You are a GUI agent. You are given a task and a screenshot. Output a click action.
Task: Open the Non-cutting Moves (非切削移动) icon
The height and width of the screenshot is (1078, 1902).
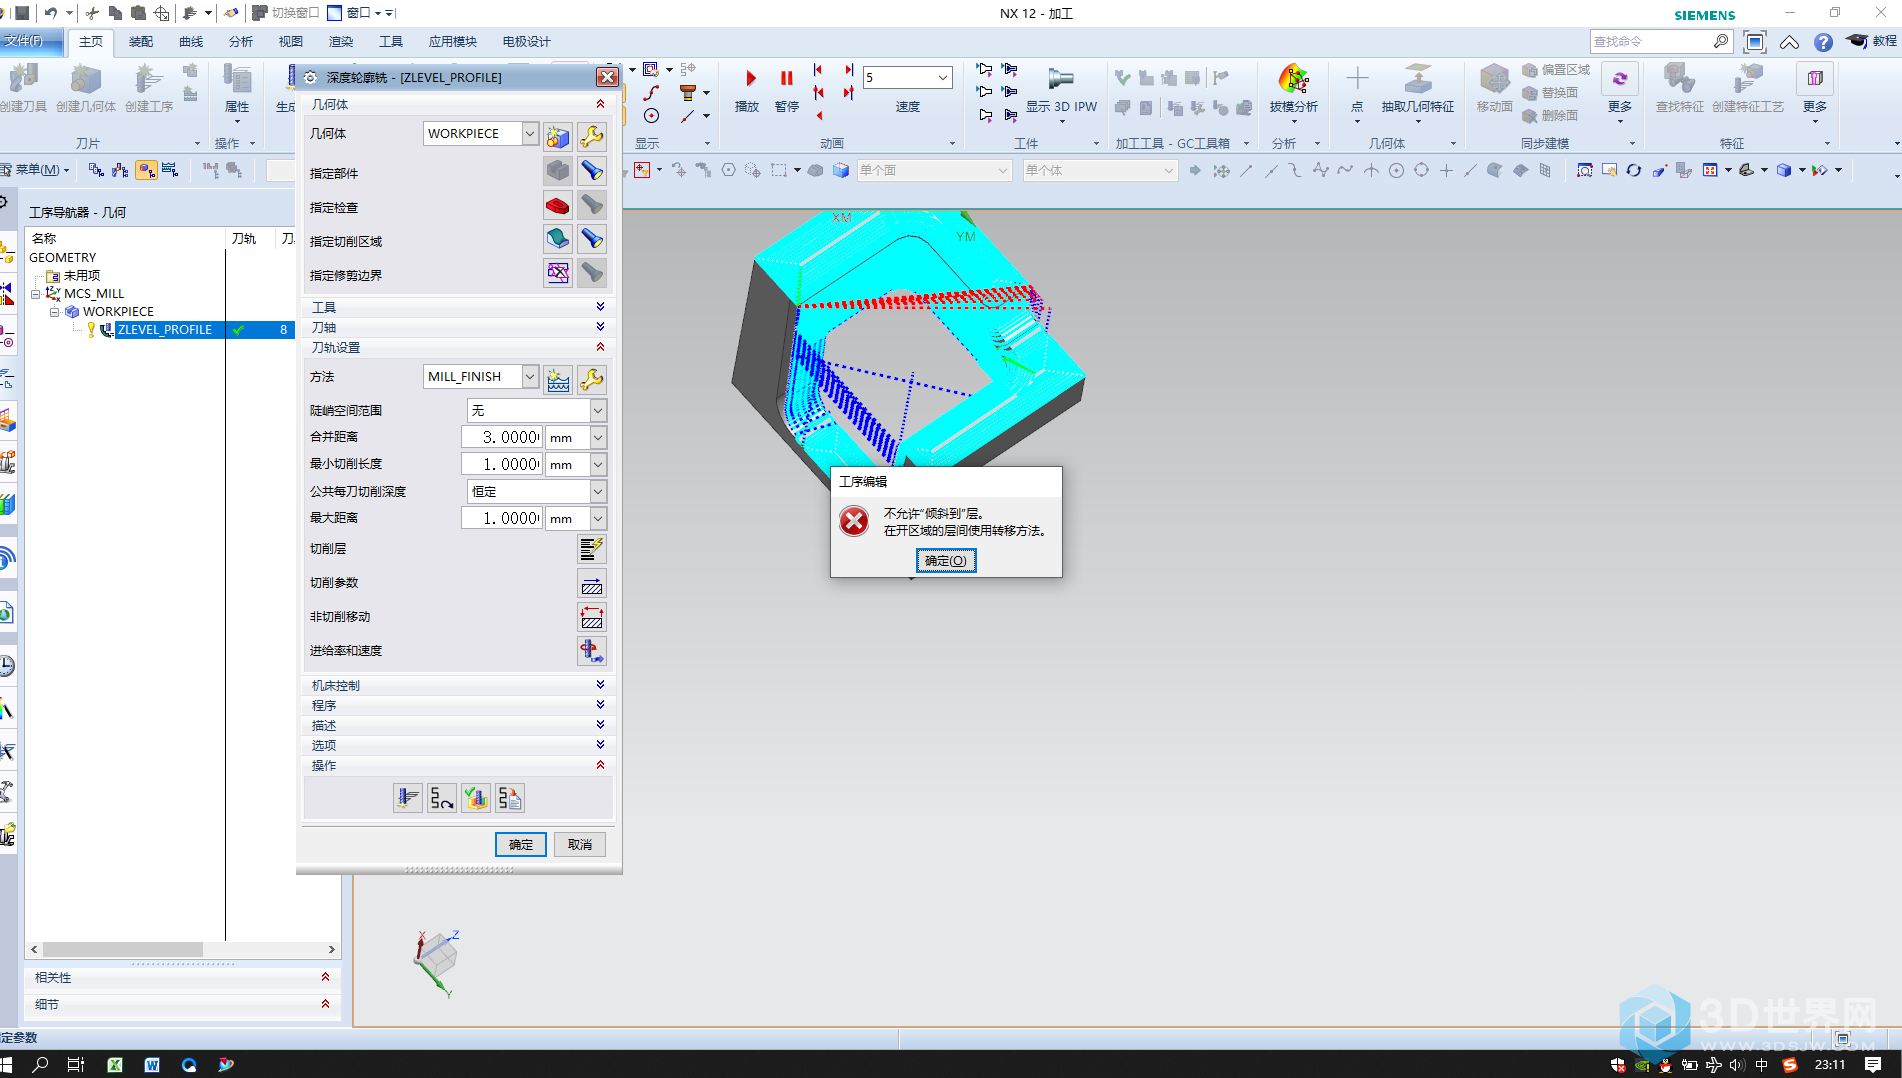pos(592,617)
